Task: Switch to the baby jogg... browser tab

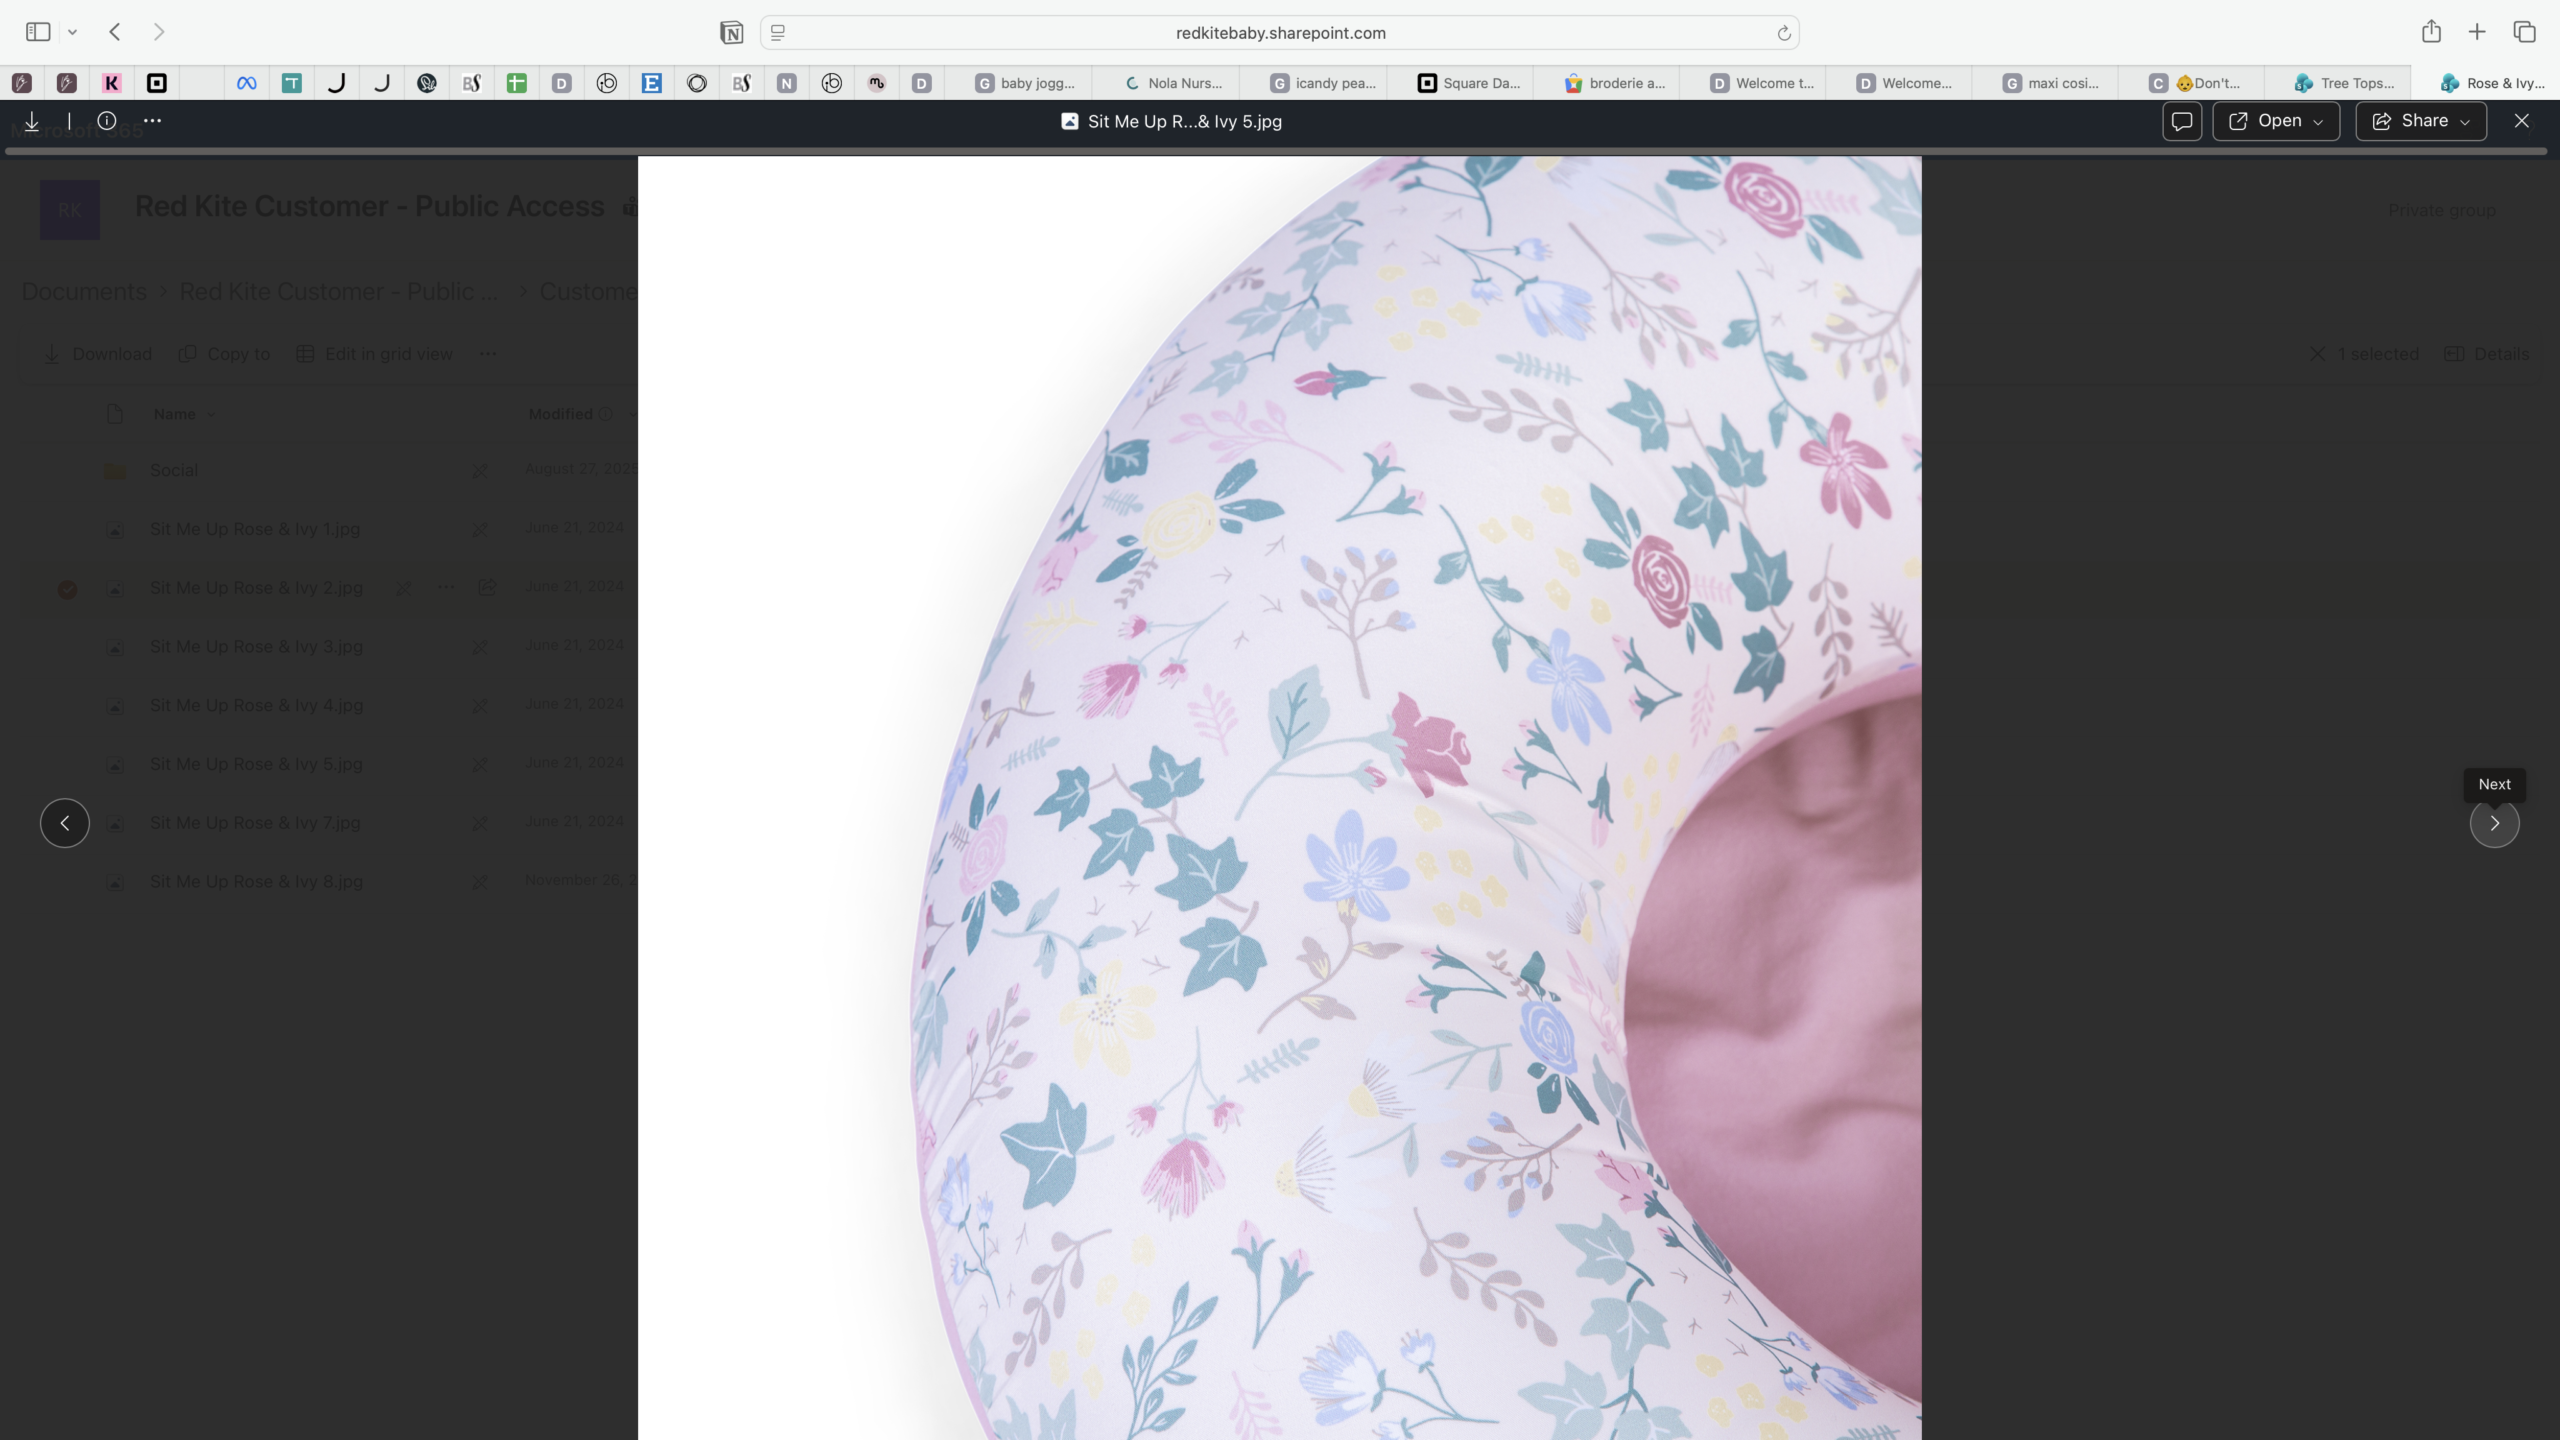Action: [x=1025, y=83]
